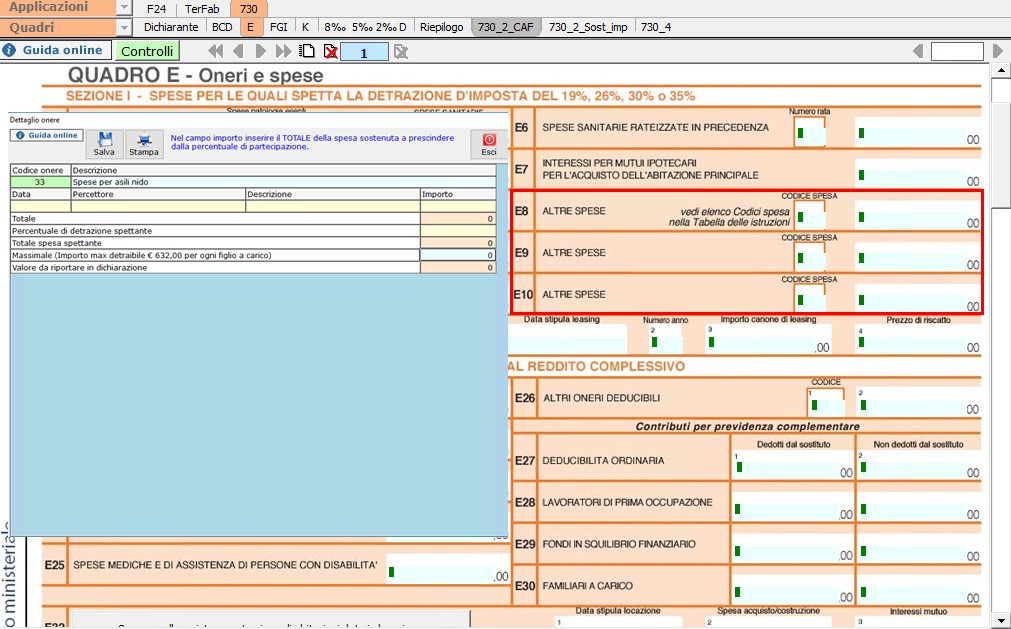
Task: Click E9 Altre spese amount field
Action: pyautogui.click(x=918, y=257)
